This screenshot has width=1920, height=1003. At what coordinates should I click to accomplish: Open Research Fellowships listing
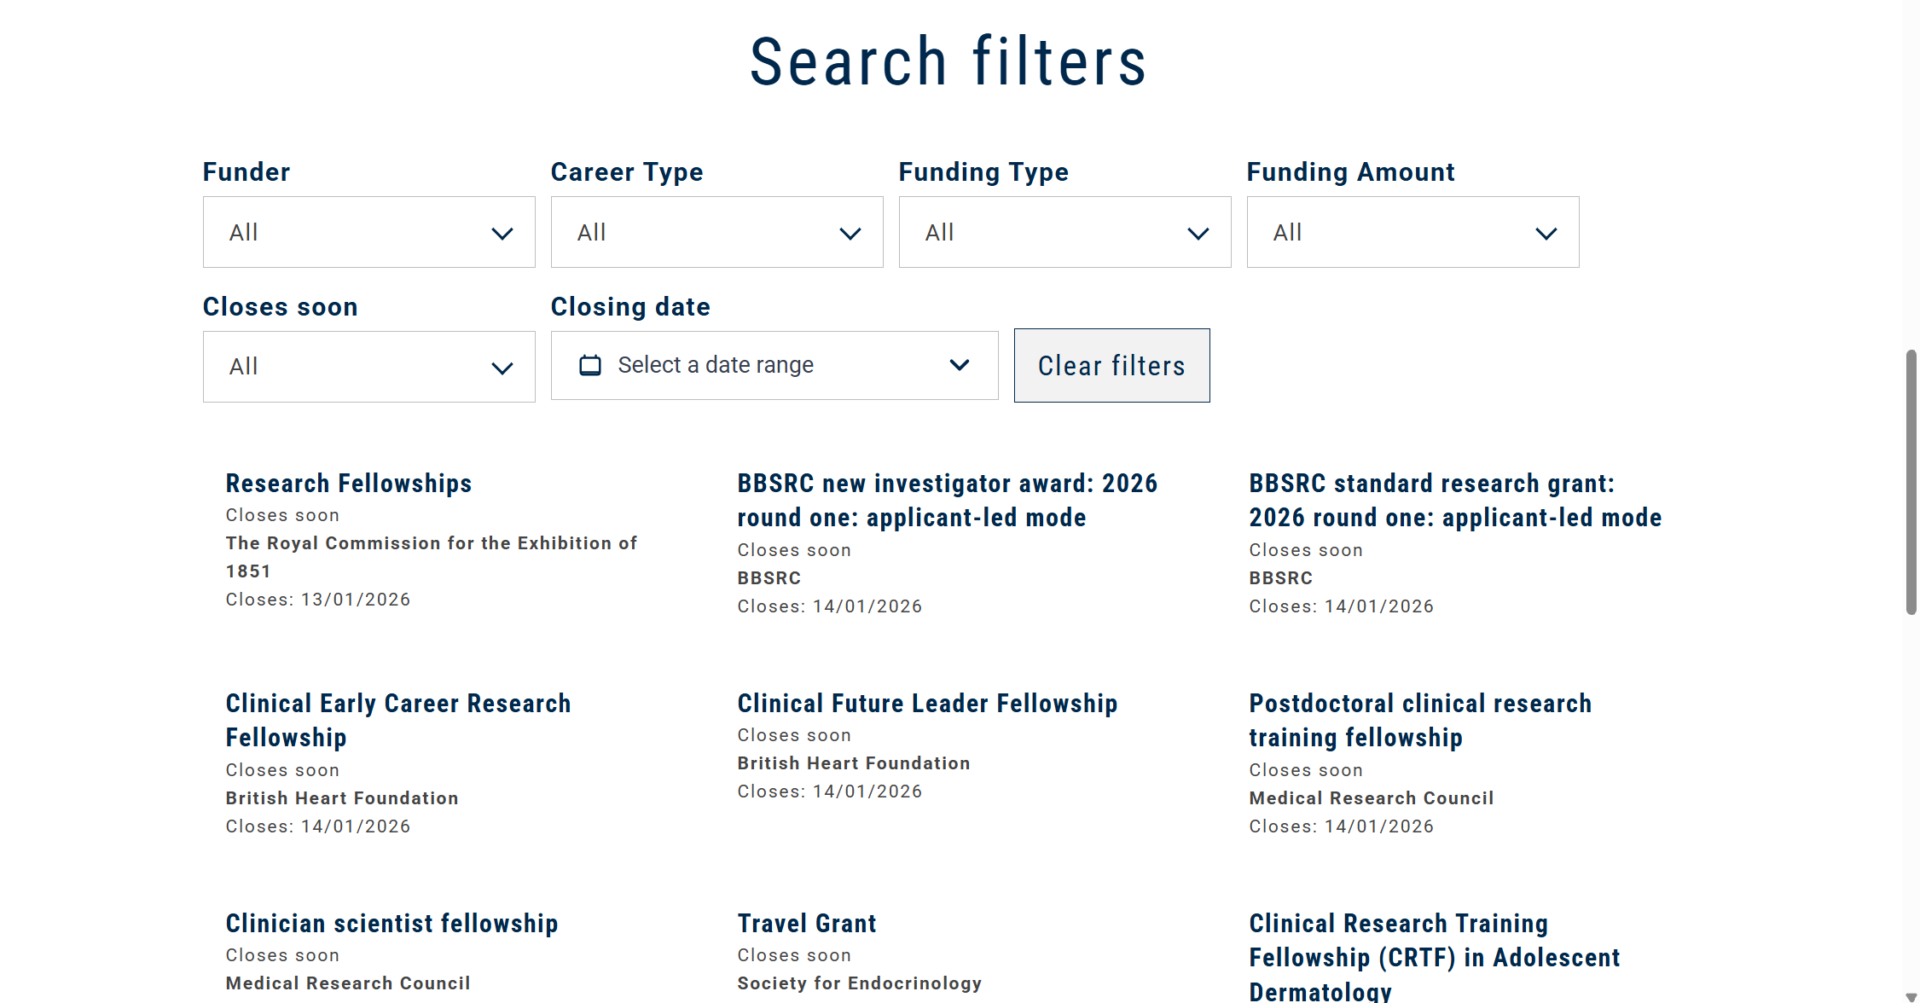(348, 484)
